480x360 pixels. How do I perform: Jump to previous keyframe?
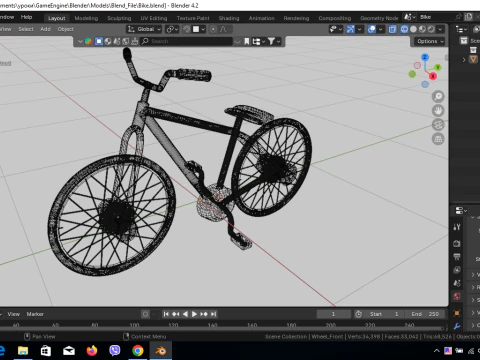tap(176, 314)
